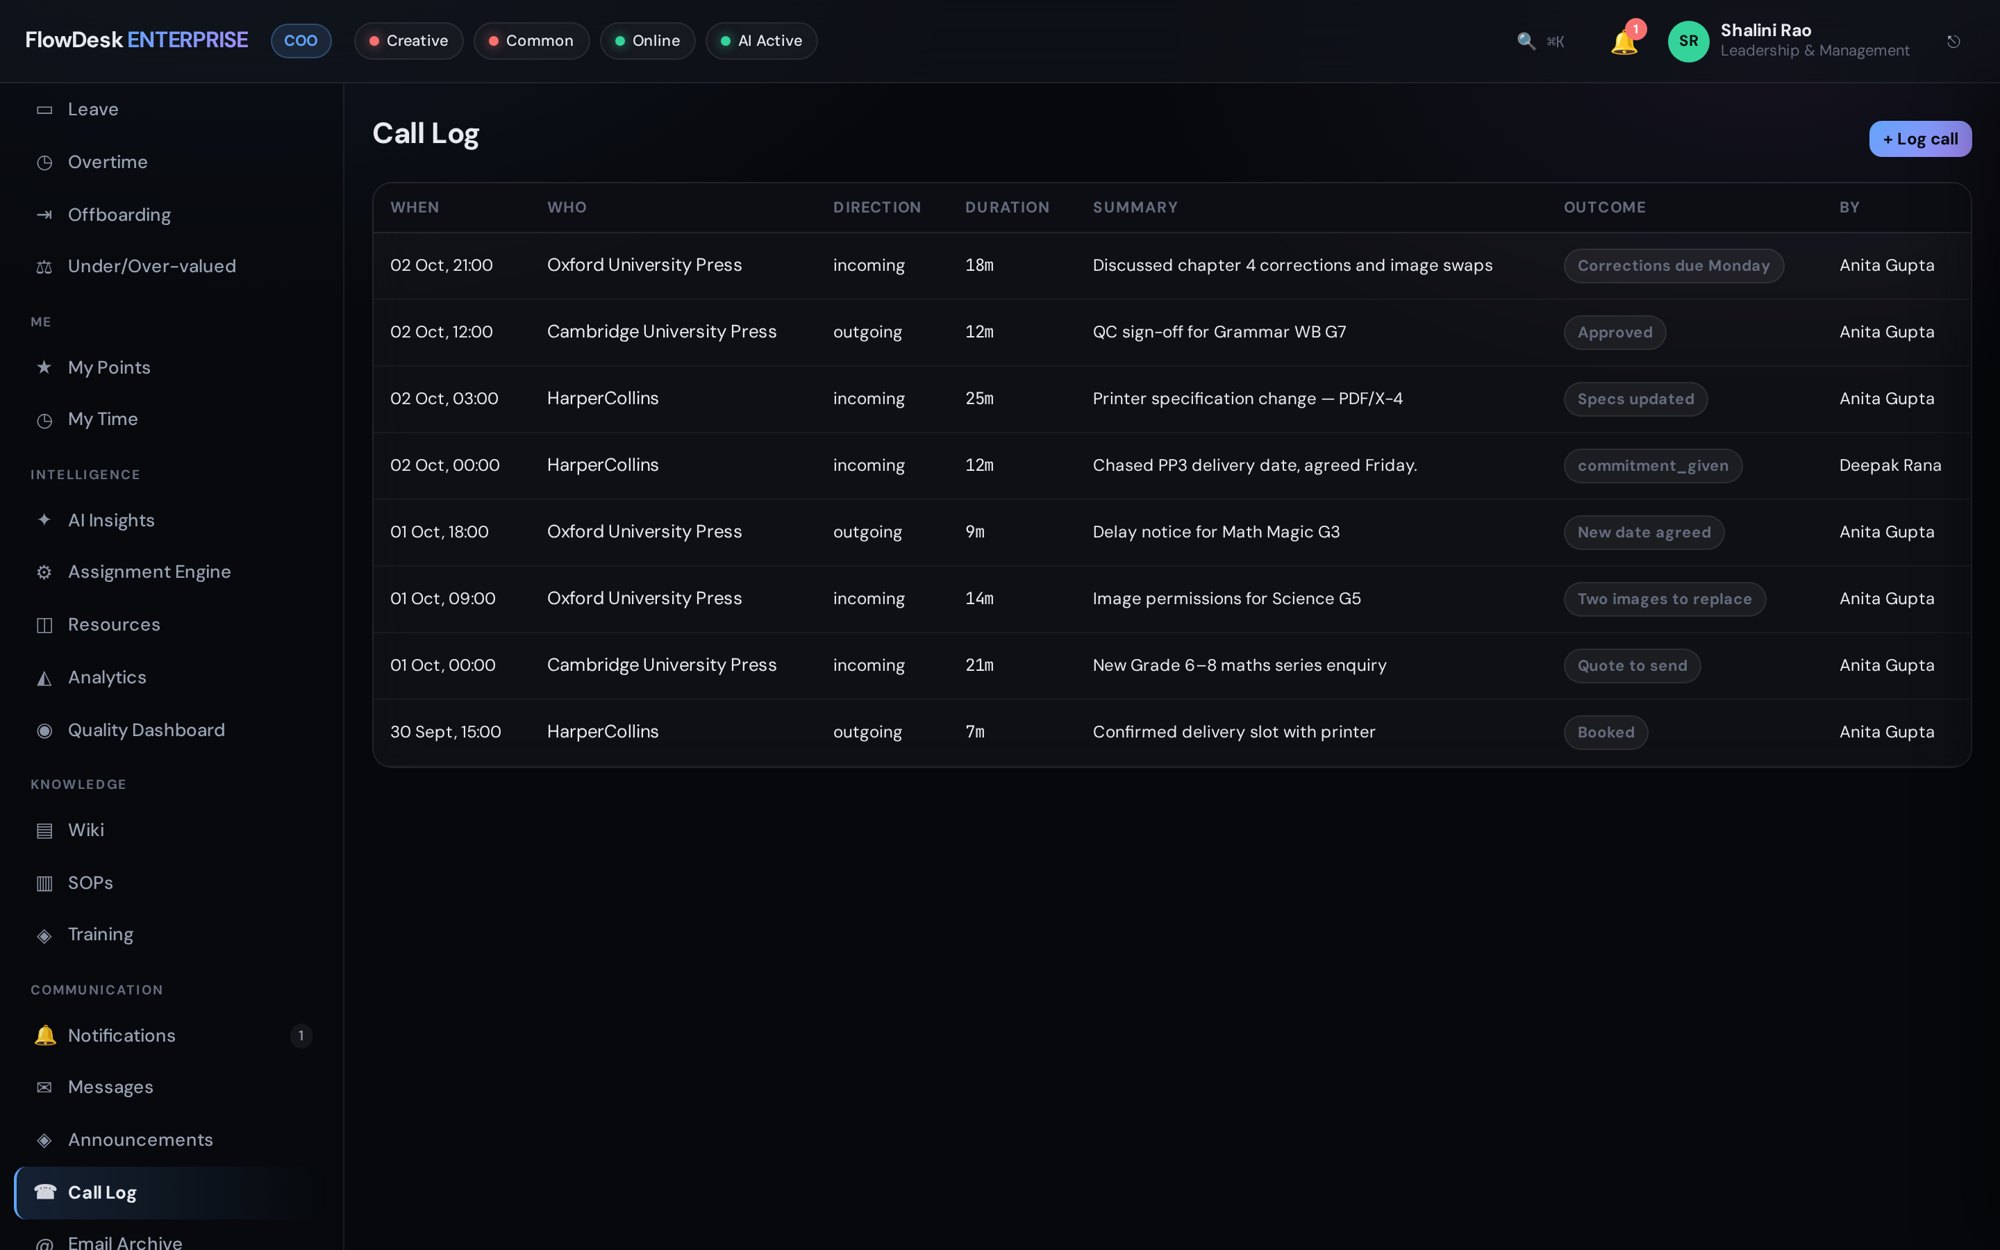Click Deepak Rana in BY column

click(1890, 465)
